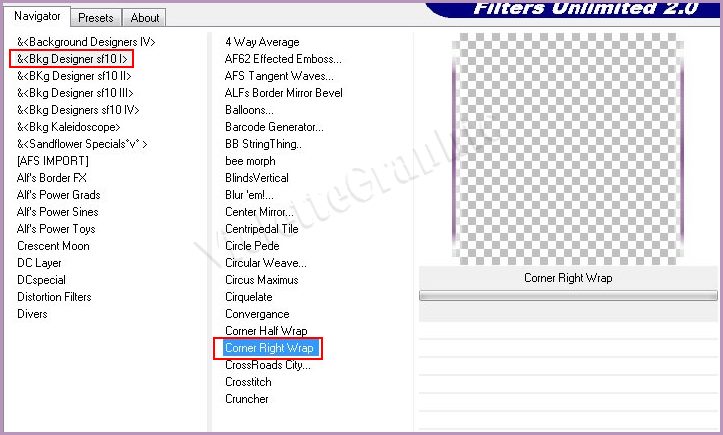Viewport: 723px width, 435px height.
Task: Select the [AFS IMPORT] category
Action: pyautogui.click(x=52, y=161)
